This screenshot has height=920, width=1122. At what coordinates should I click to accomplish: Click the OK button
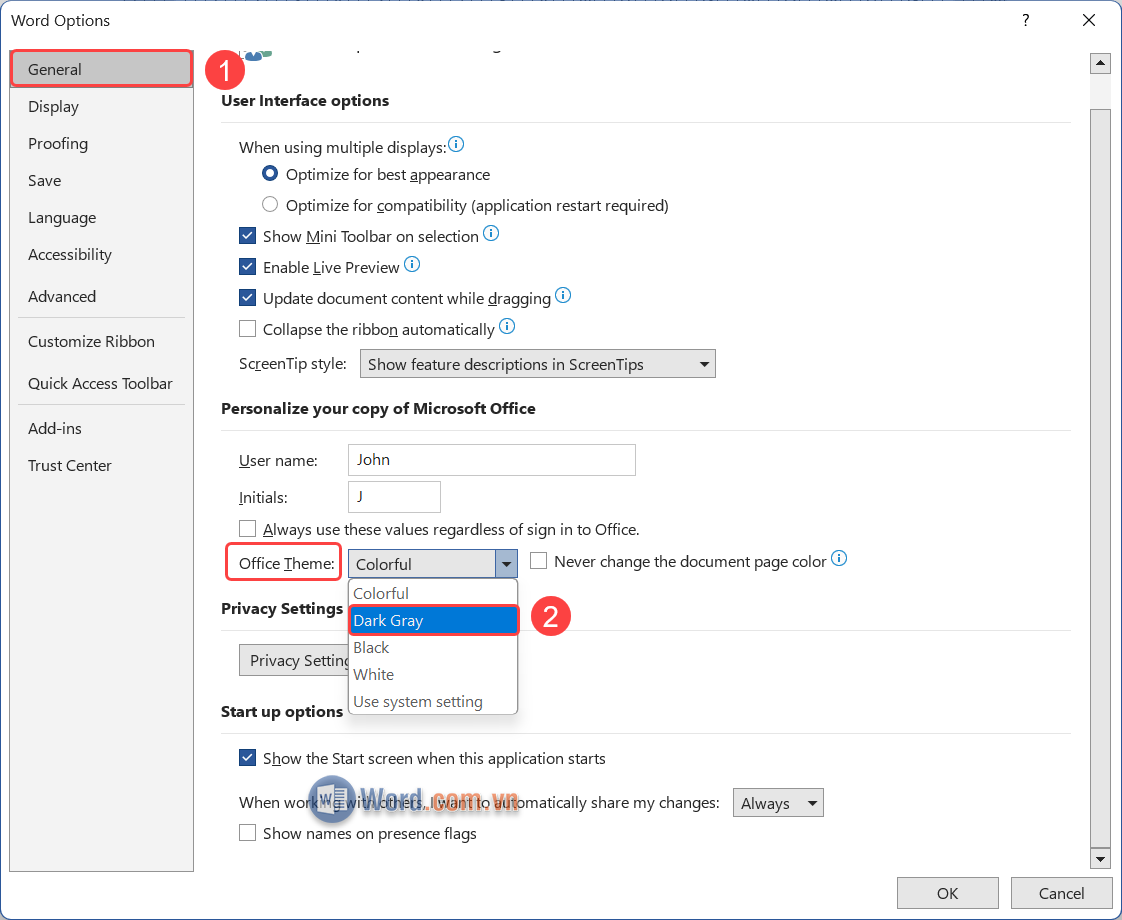pyautogui.click(x=947, y=893)
